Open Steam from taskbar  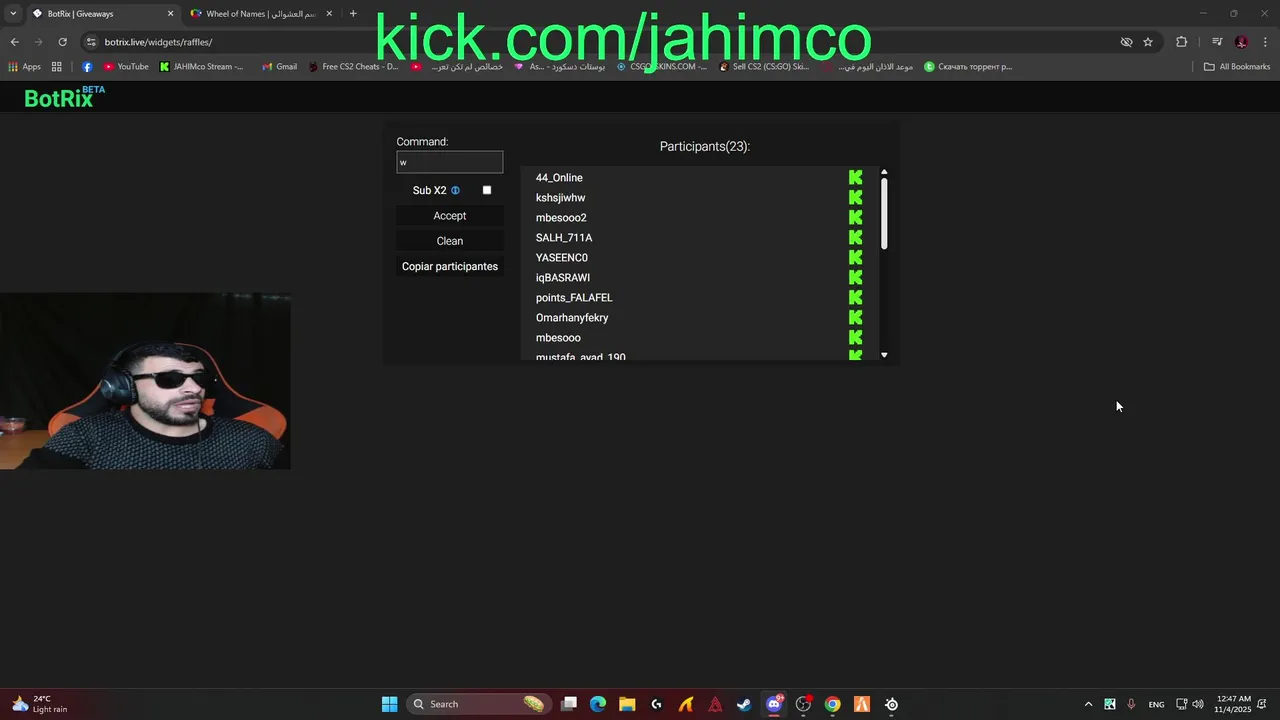[744, 704]
